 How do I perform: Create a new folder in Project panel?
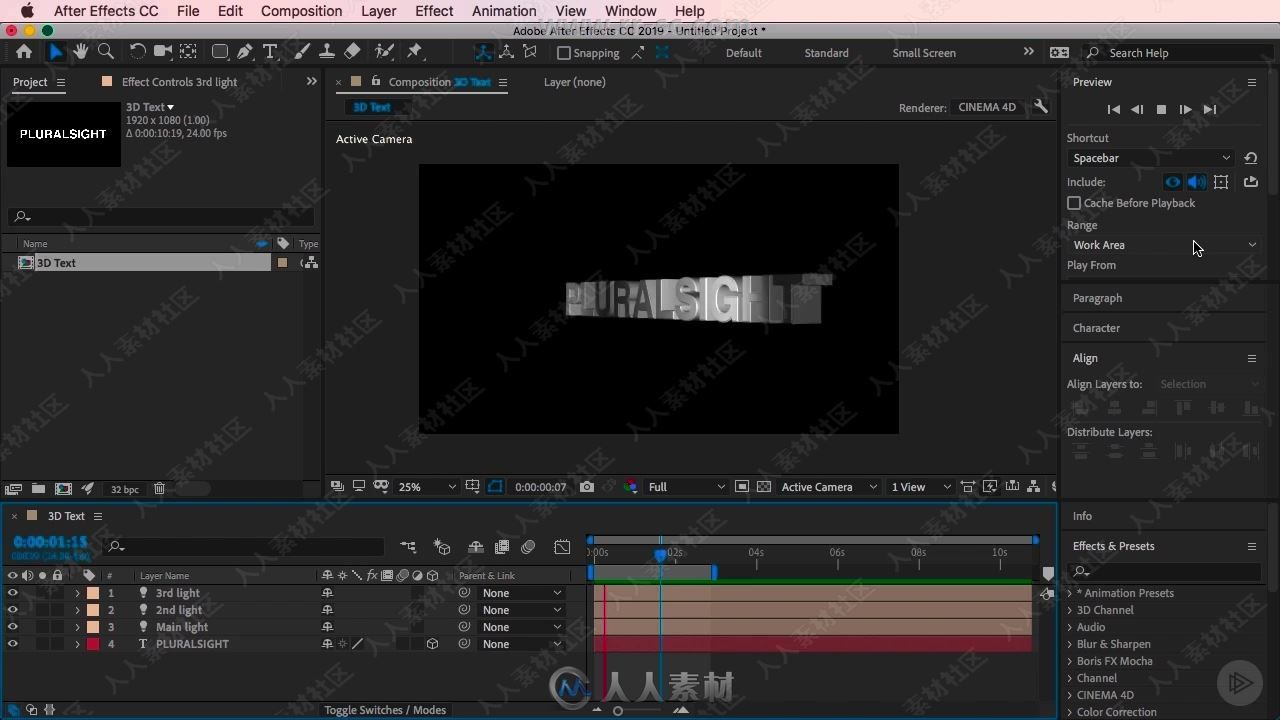coord(38,489)
